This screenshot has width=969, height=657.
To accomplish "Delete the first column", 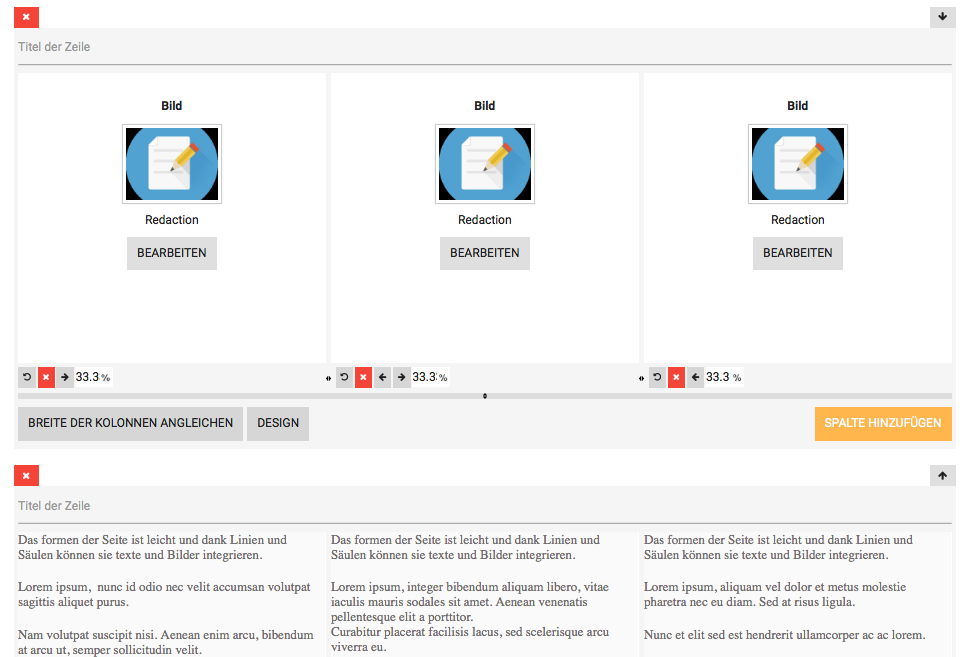I will point(46,377).
